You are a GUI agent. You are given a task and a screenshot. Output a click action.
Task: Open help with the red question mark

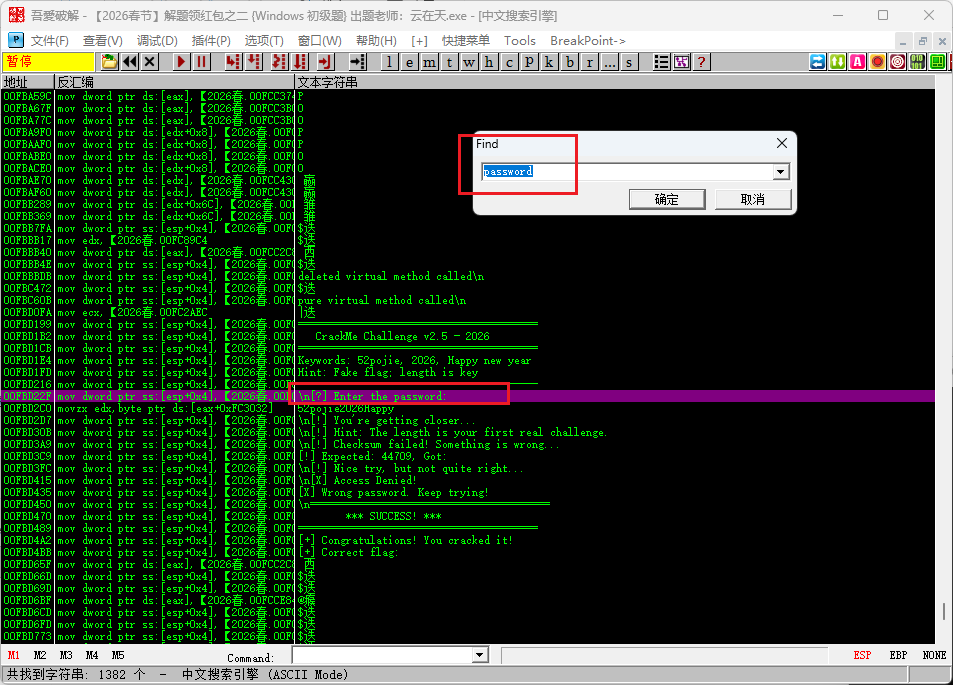(701, 62)
